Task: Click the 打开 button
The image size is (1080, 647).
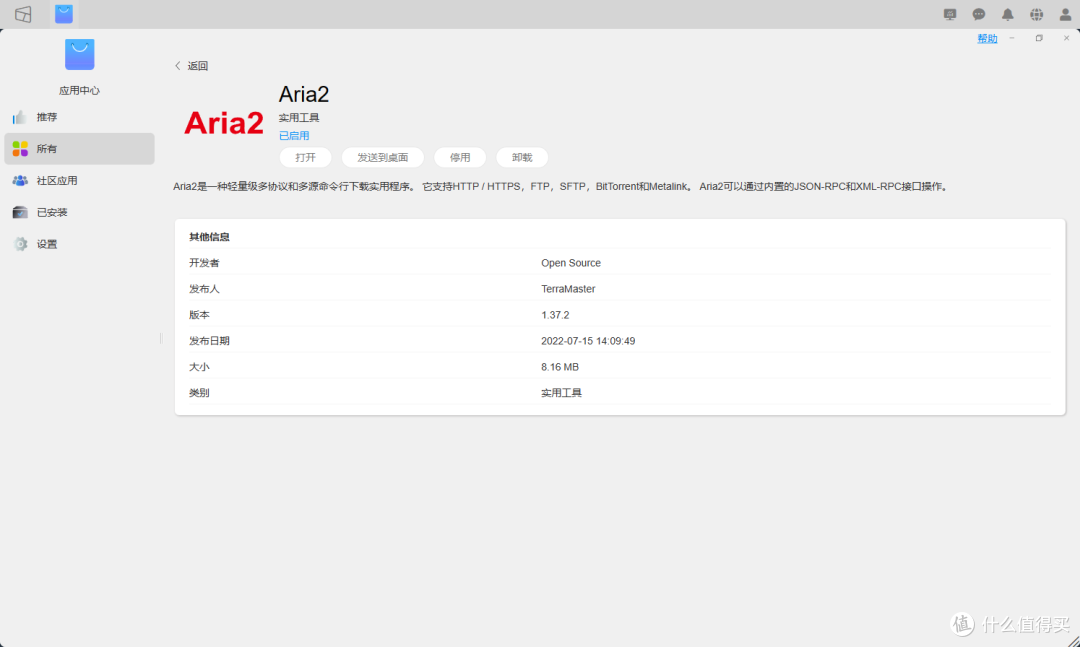Action: (x=305, y=157)
